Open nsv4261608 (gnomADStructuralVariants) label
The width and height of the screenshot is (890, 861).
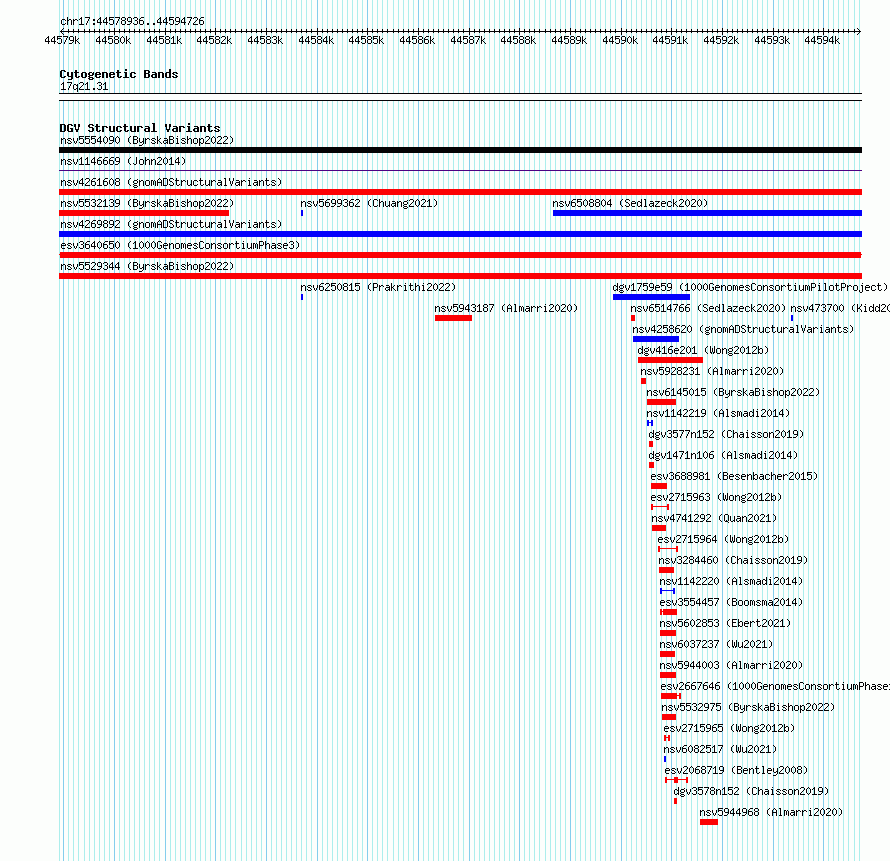pos(171,182)
